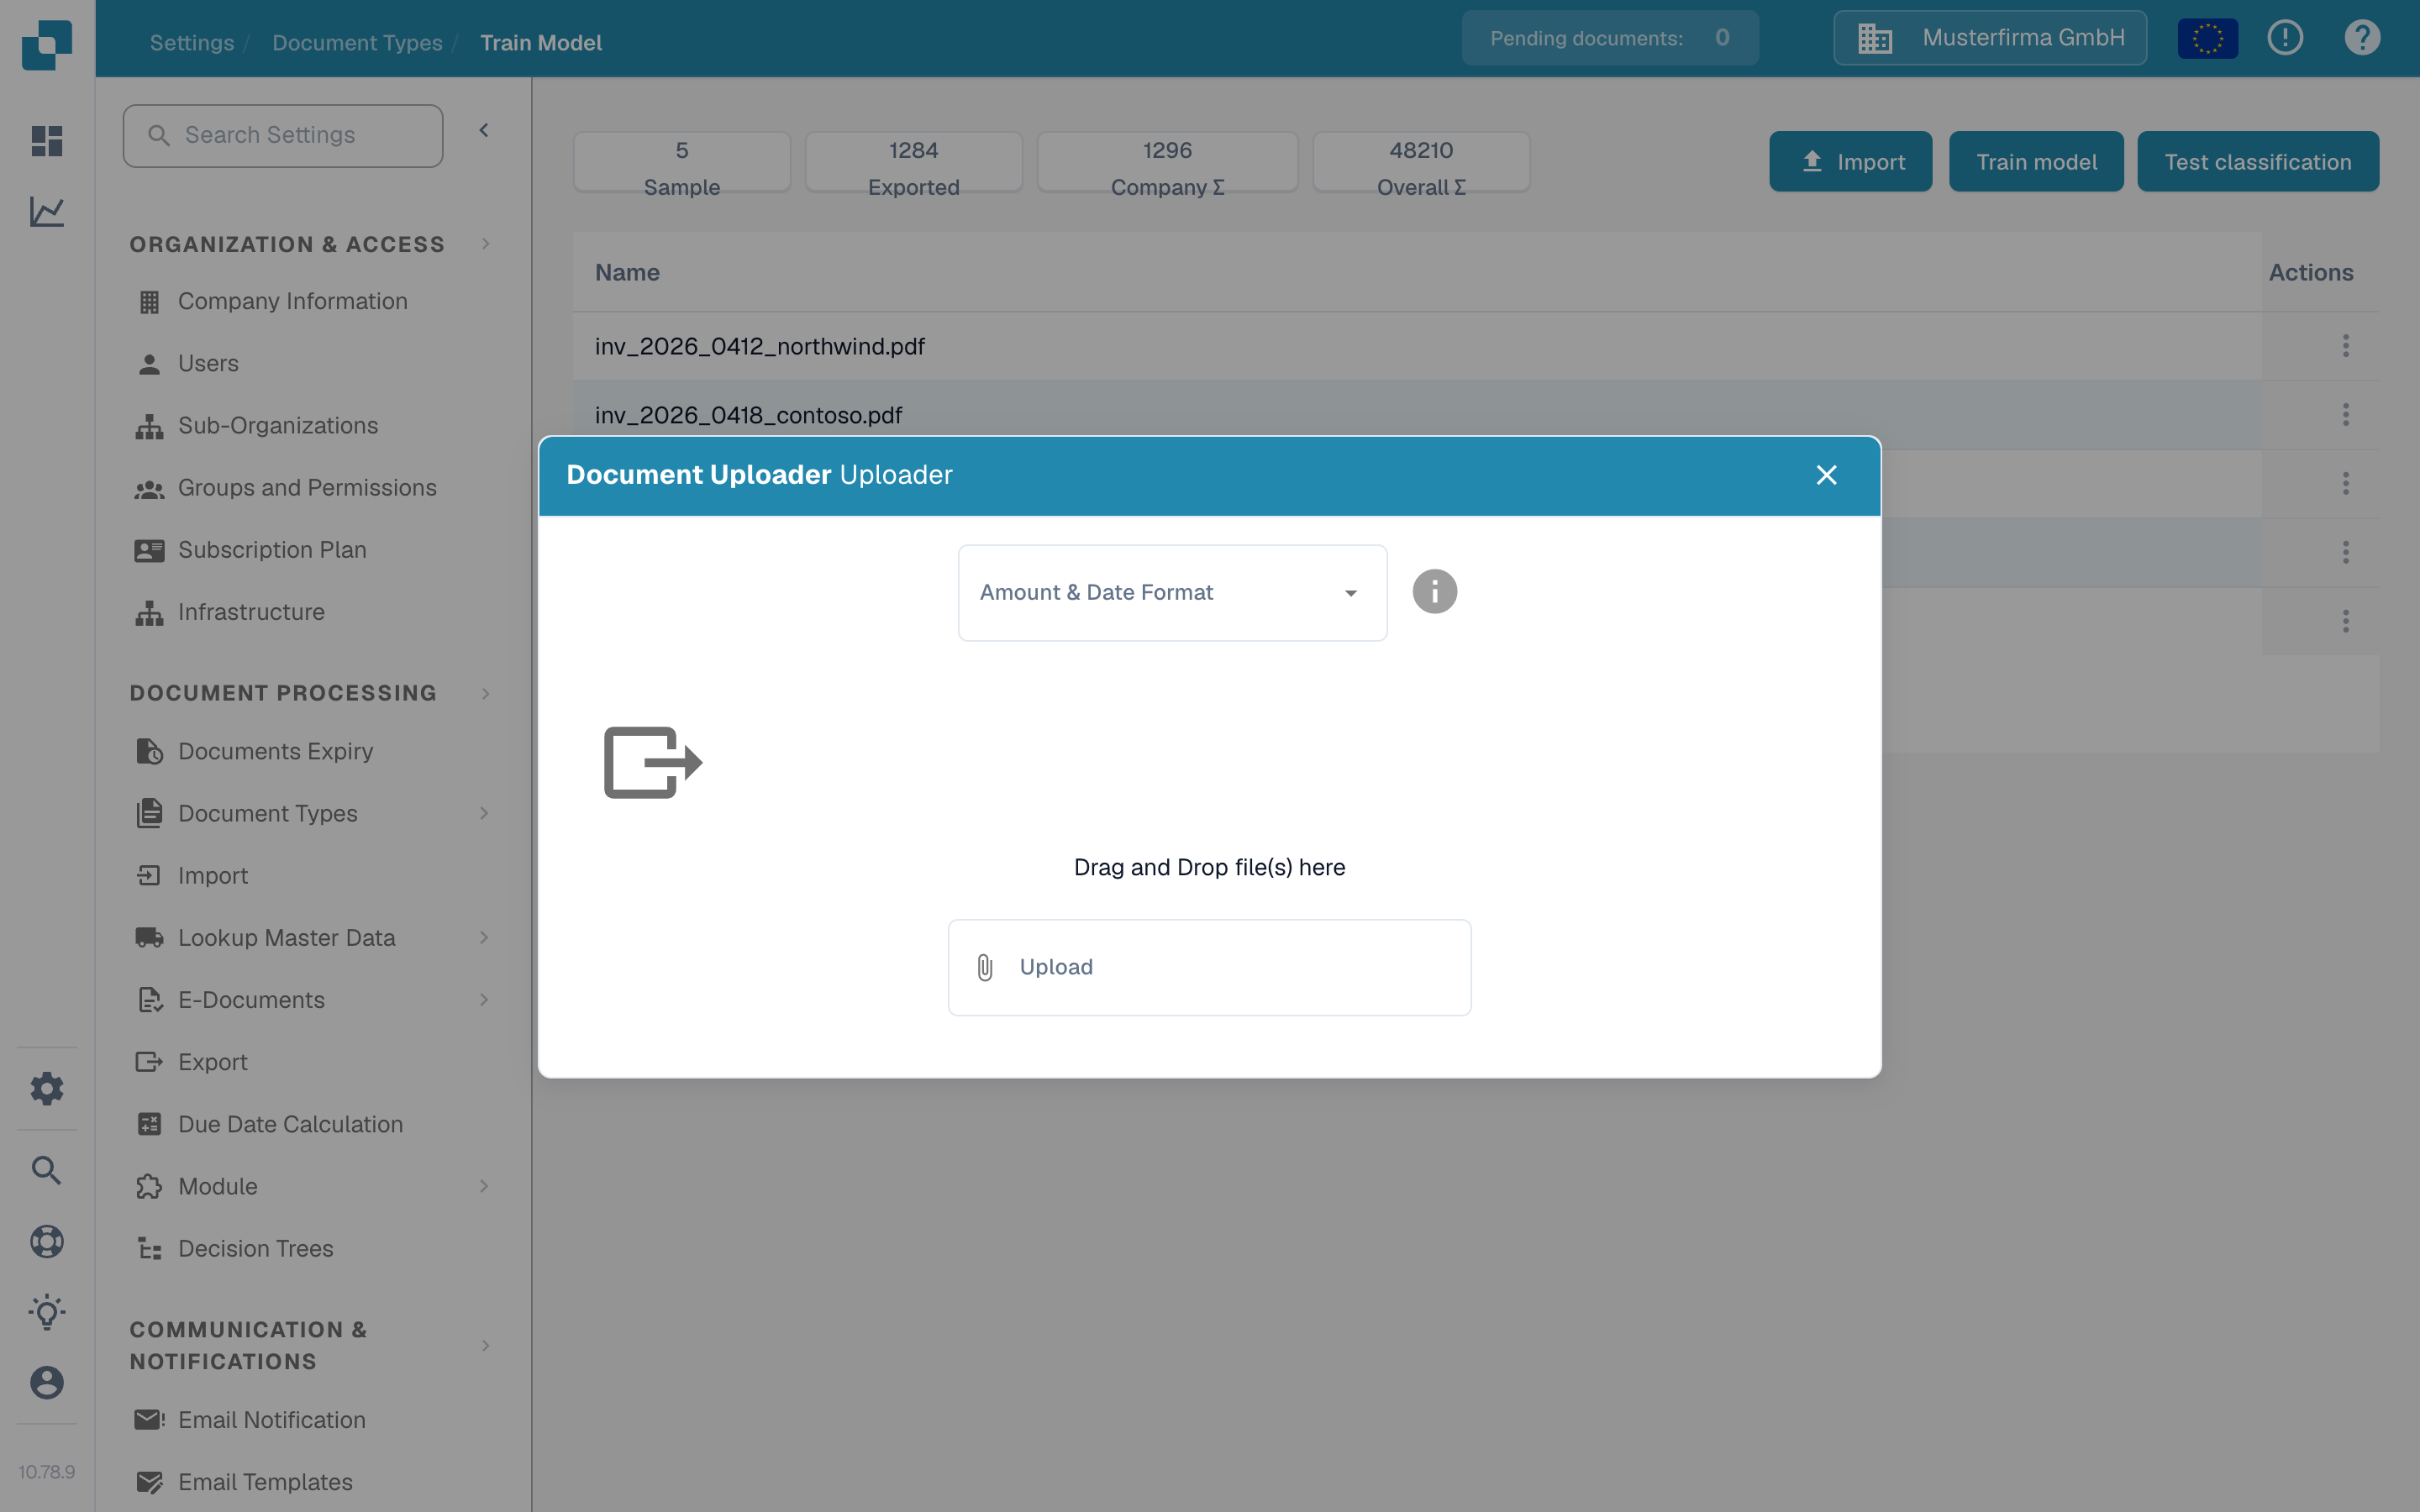Click the settings gear icon in rail

pos(47,1088)
